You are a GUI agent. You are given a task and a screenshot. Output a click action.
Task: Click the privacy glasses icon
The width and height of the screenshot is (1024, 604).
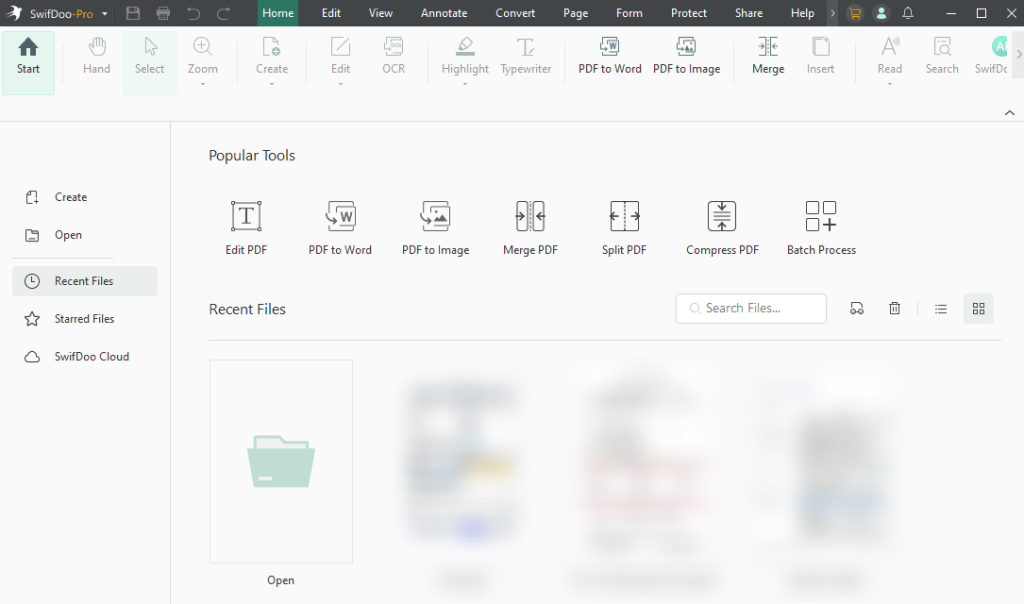(857, 309)
